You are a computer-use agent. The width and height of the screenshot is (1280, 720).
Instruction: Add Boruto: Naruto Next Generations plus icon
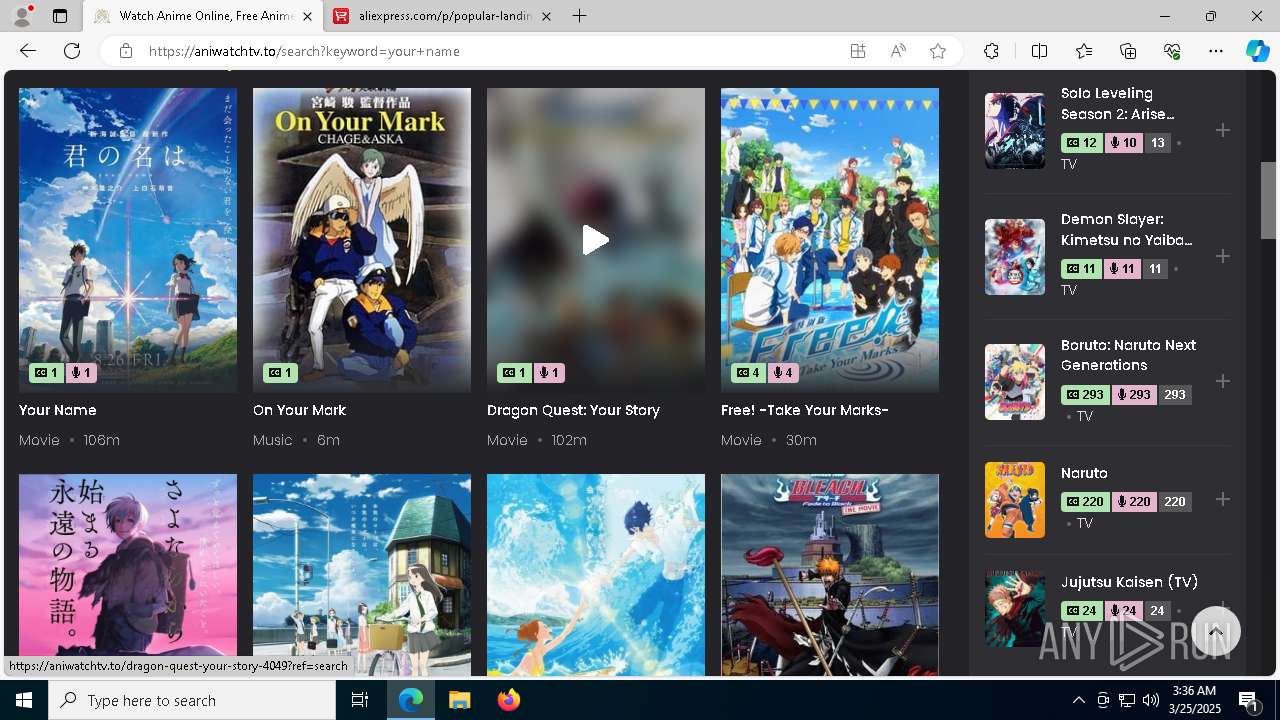coord(1222,381)
